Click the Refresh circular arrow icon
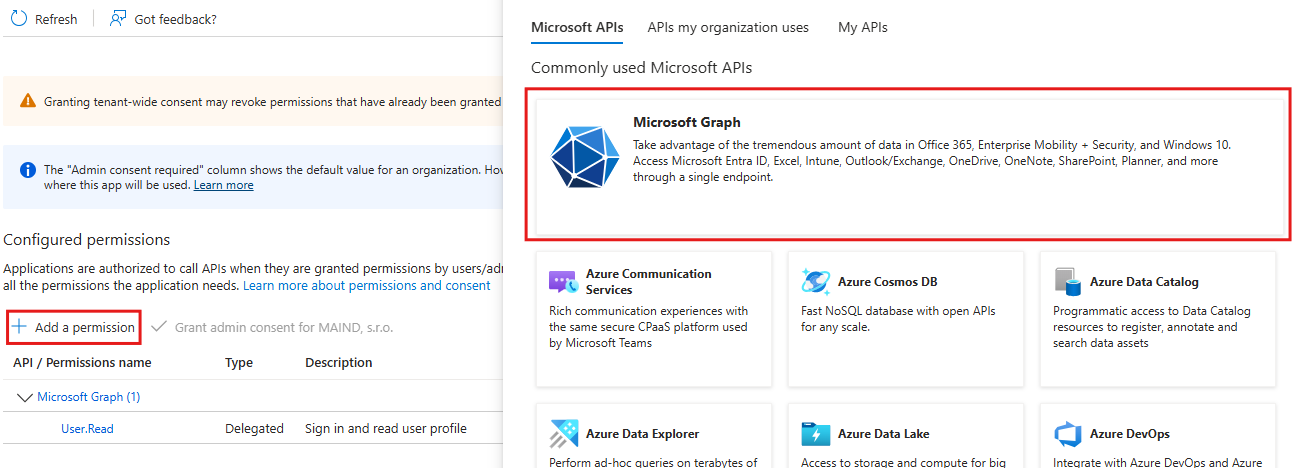 pos(18,18)
